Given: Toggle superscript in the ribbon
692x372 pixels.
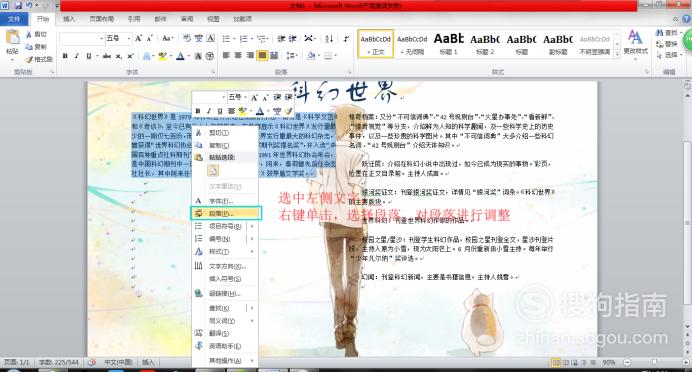Looking at the screenshot, I should [x=130, y=56].
